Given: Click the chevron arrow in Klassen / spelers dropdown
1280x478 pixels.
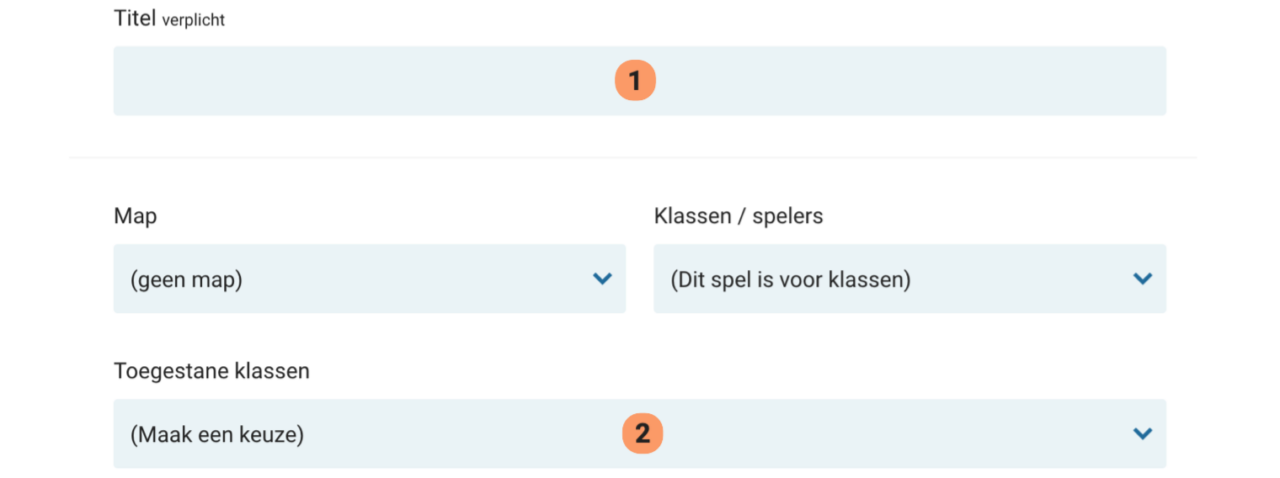Looking at the screenshot, I should tap(1142, 279).
